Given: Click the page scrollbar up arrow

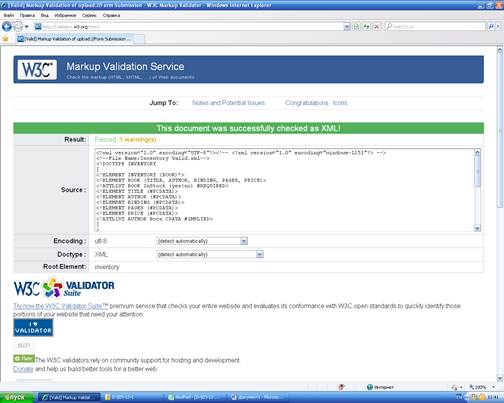Looking at the screenshot, I should [500, 50].
